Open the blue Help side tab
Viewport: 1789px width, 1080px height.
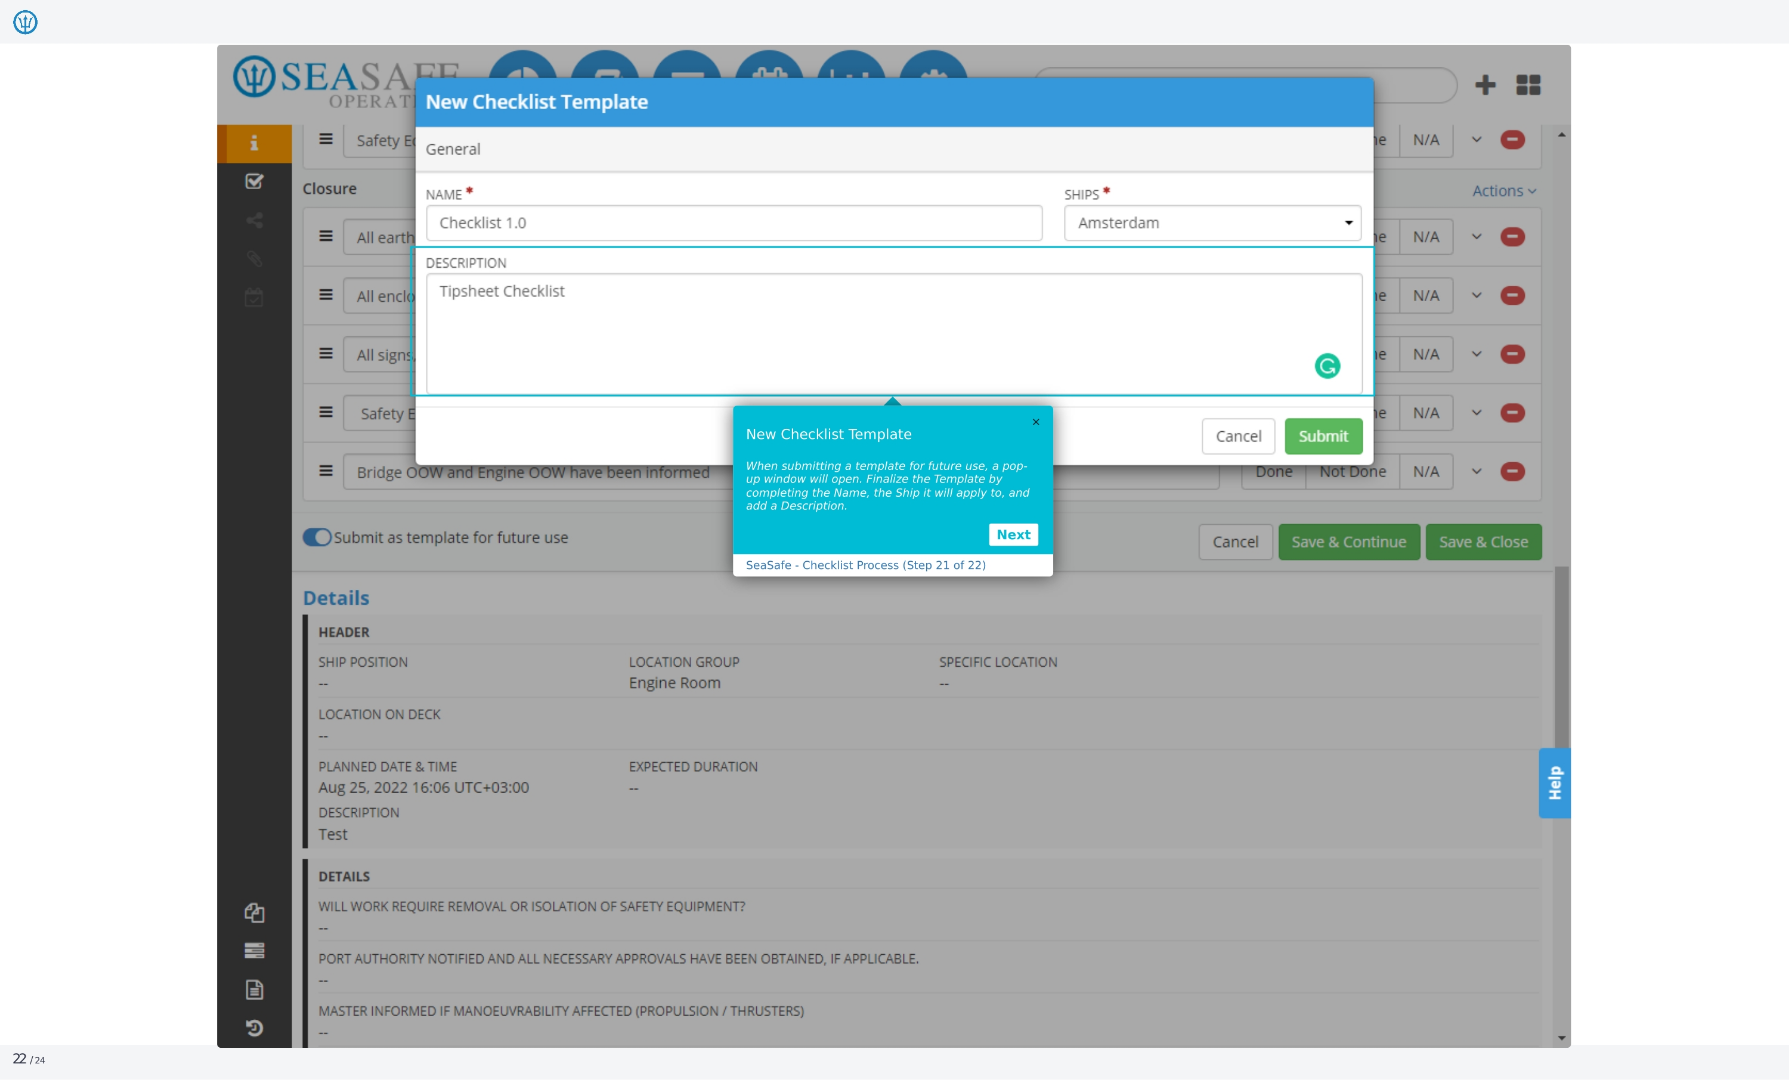(1554, 783)
